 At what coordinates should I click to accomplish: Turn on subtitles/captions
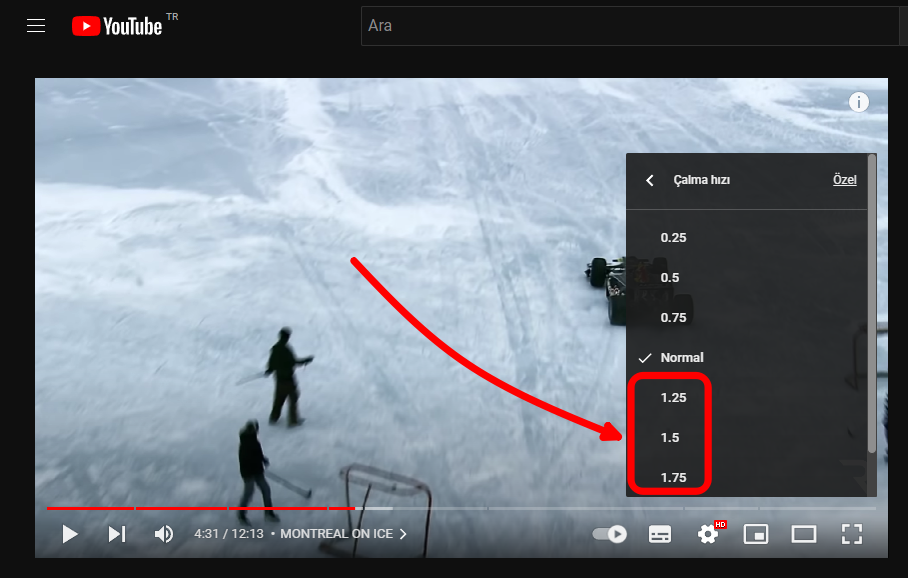(660, 534)
